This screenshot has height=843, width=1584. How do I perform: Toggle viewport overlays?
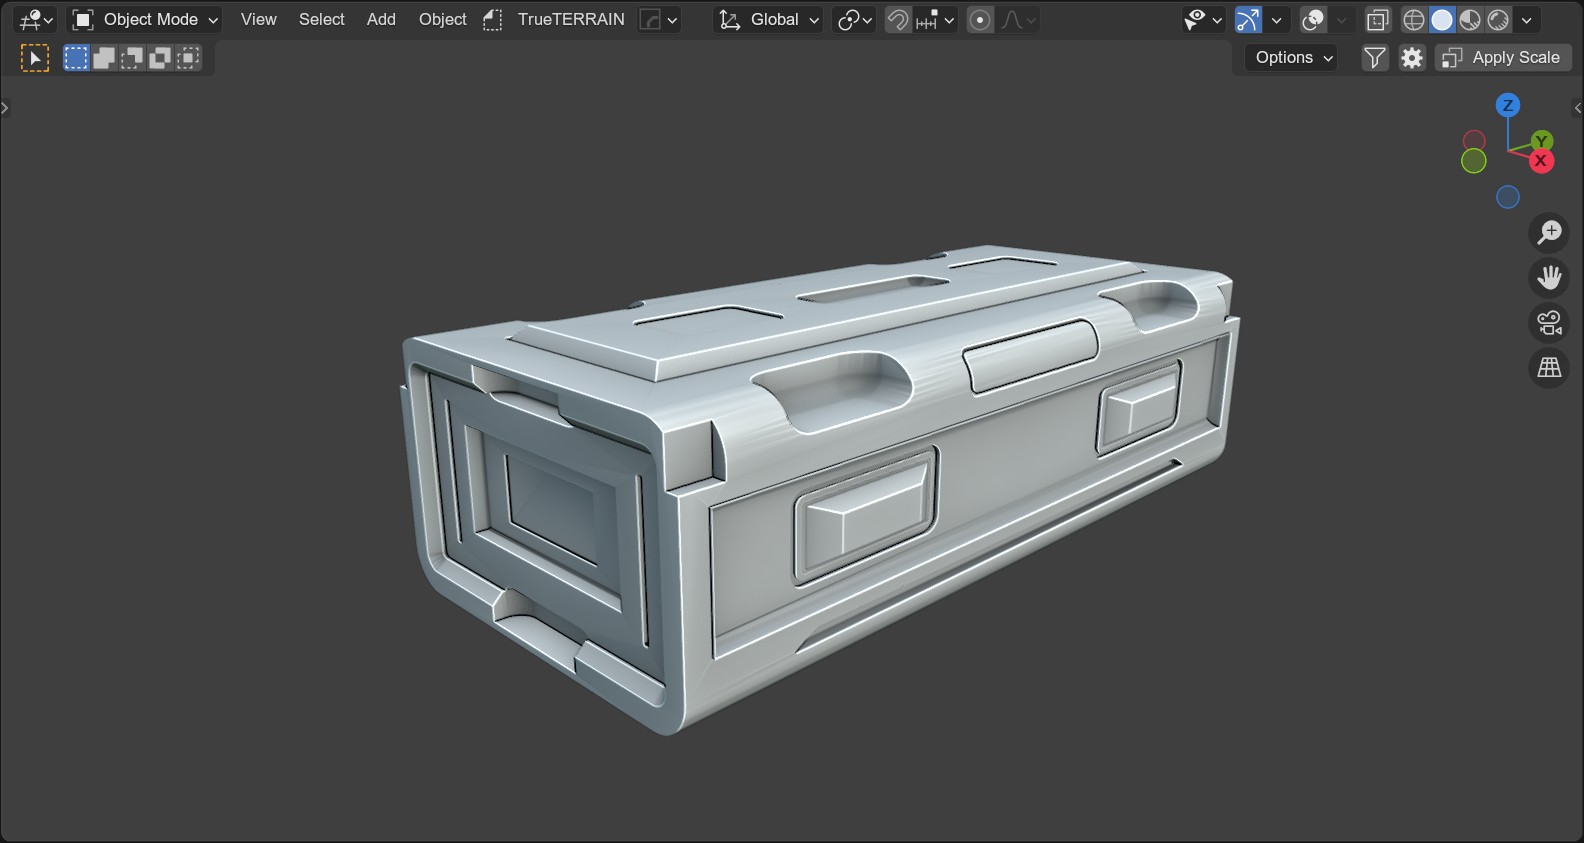(1313, 19)
